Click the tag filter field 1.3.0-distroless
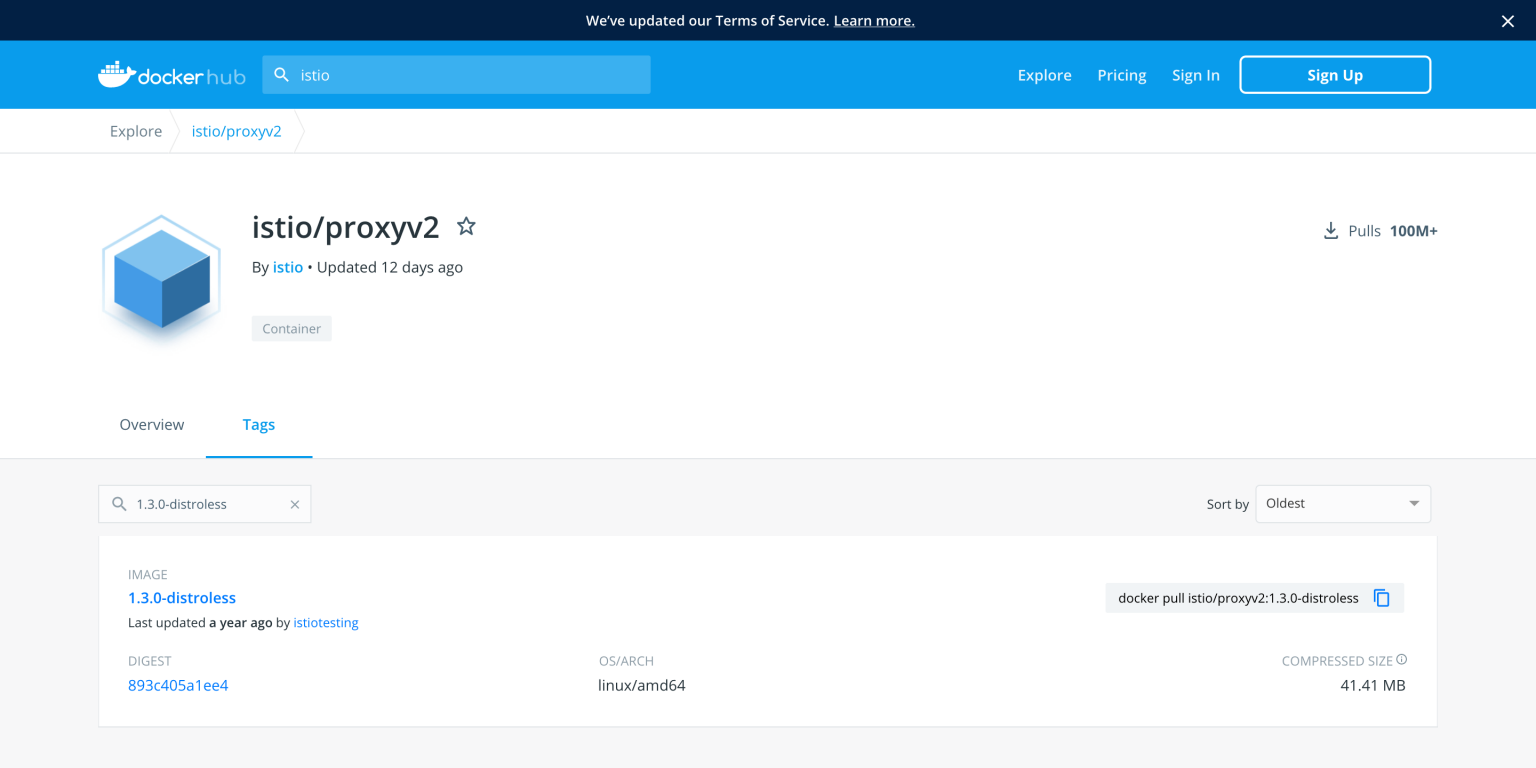Image resolution: width=1536 pixels, height=768 pixels. click(205, 504)
